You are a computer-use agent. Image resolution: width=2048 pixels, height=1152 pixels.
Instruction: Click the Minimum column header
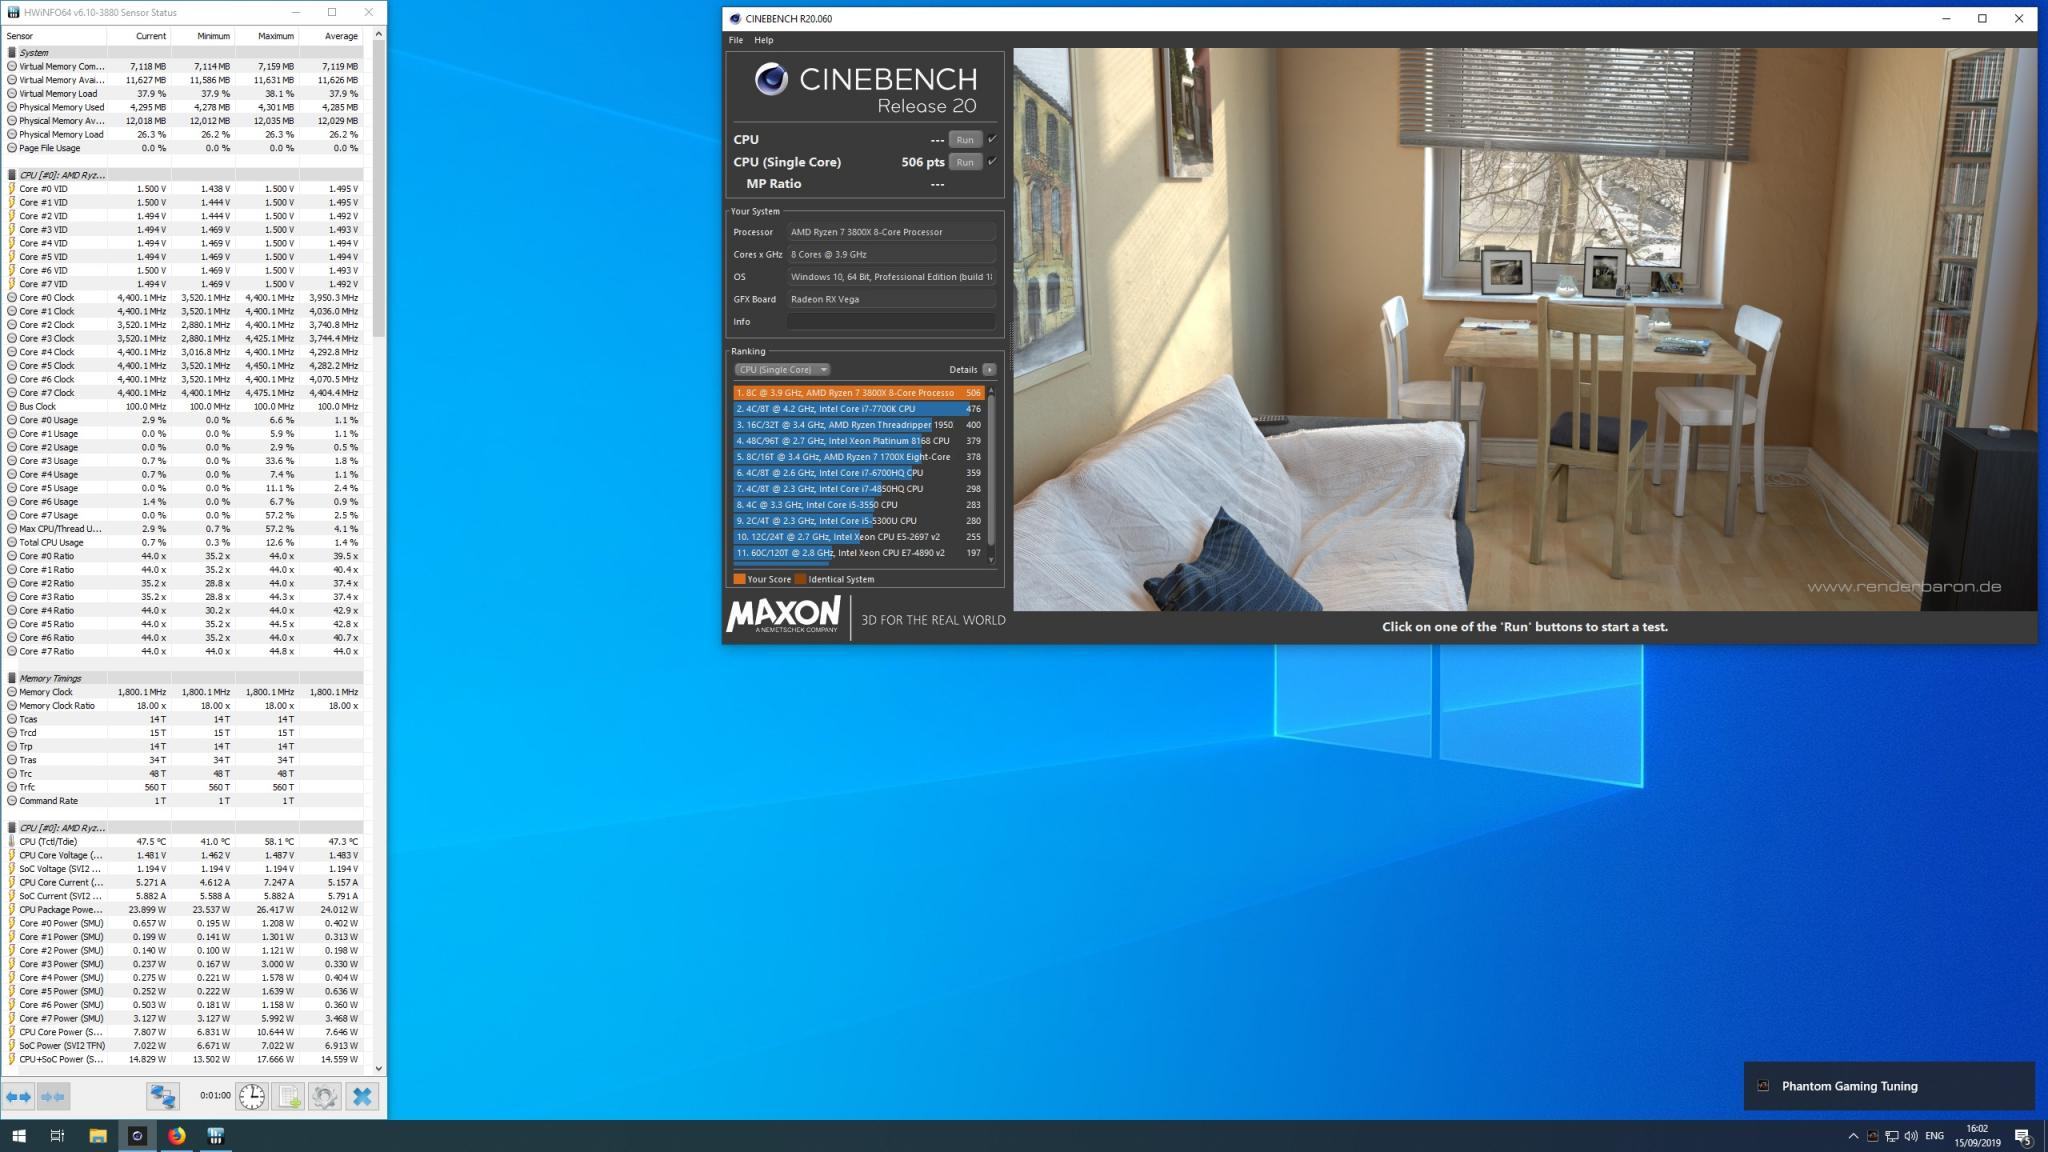(x=203, y=36)
